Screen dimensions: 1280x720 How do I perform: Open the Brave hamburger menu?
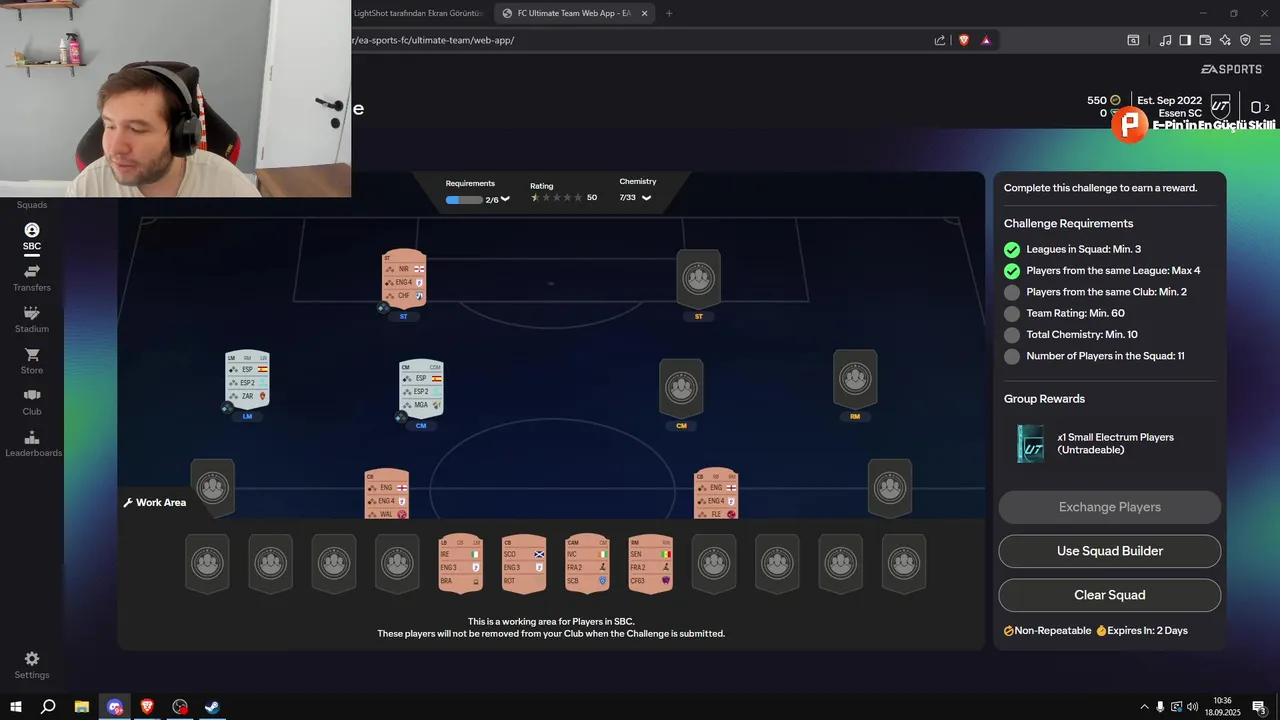(x=1266, y=40)
